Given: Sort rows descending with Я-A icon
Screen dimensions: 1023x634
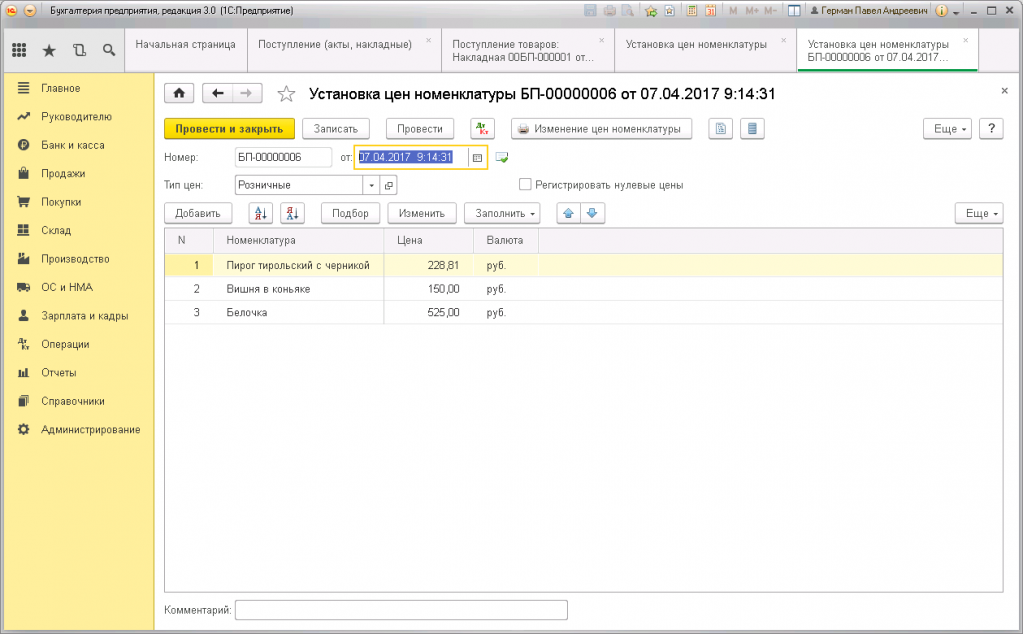Looking at the screenshot, I should click(x=292, y=213).
